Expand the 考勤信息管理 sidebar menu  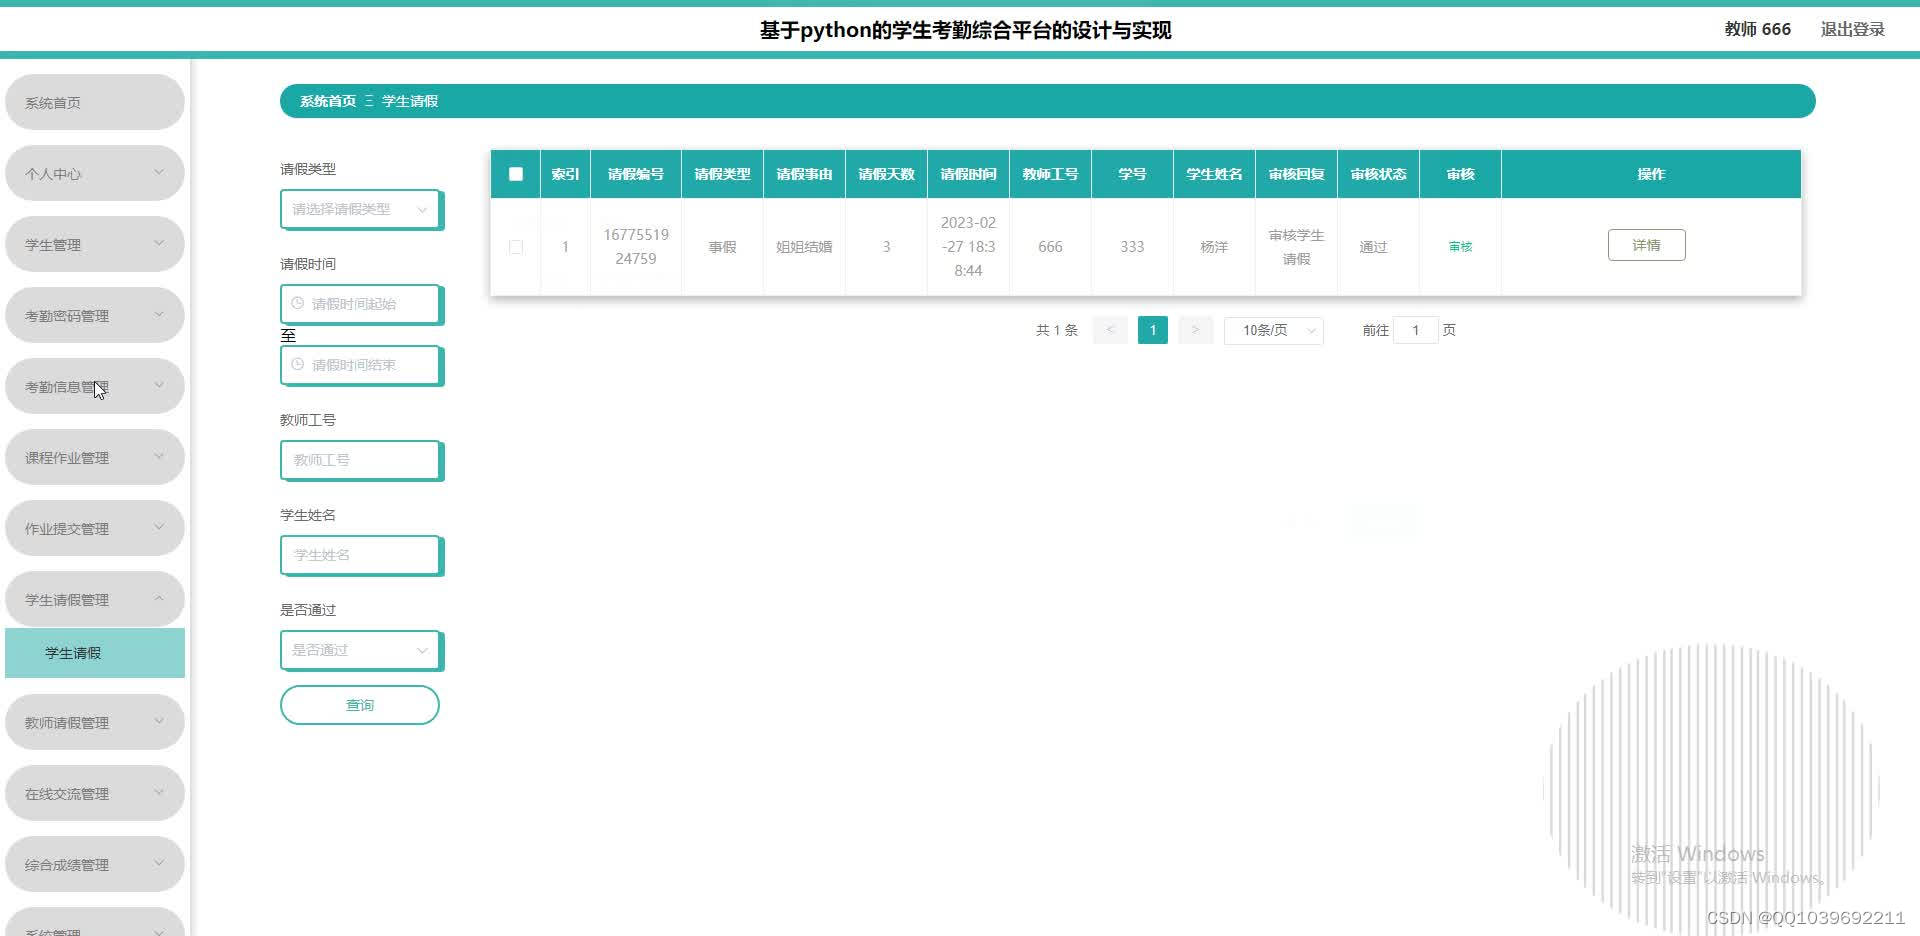click(95, 386)
